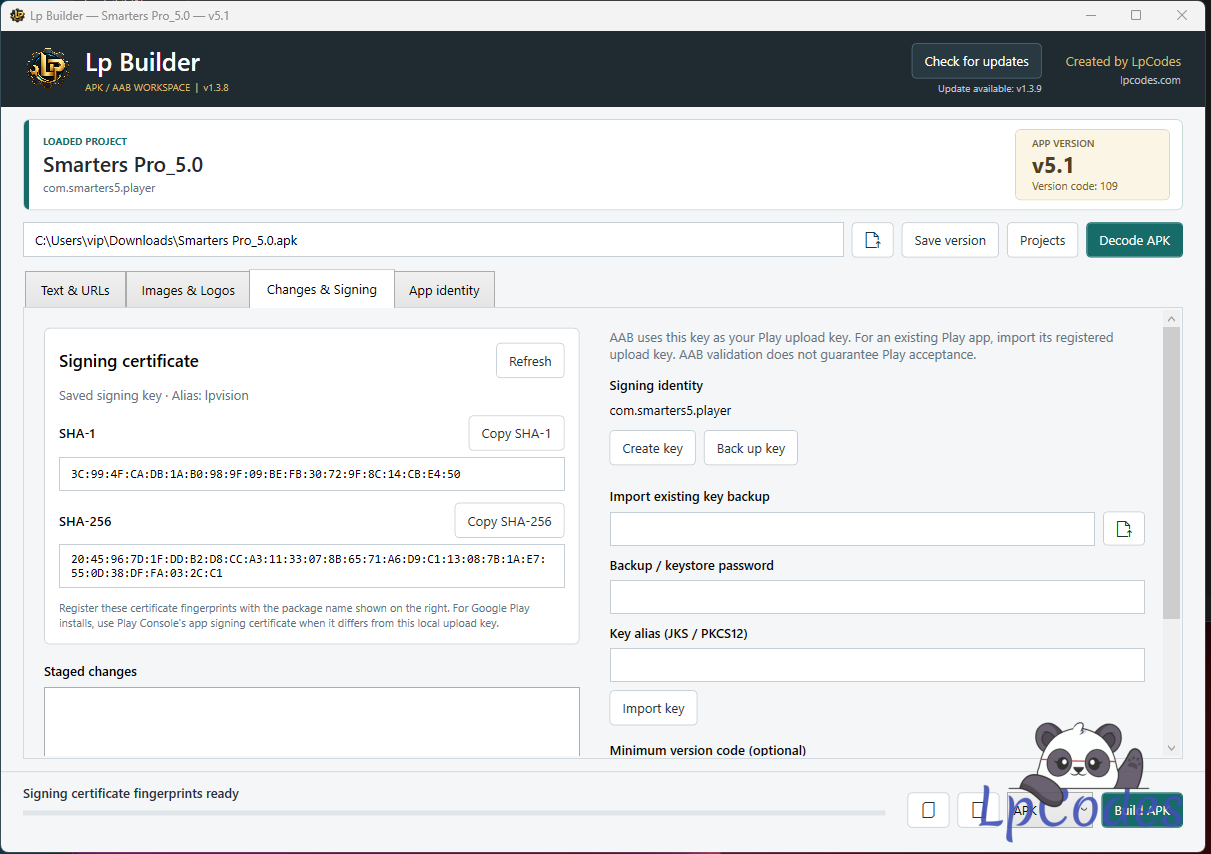The width and height of the screenshot is (1211, 854).
Task: Click the small app icon in the title bar
Action: [17, 15]
